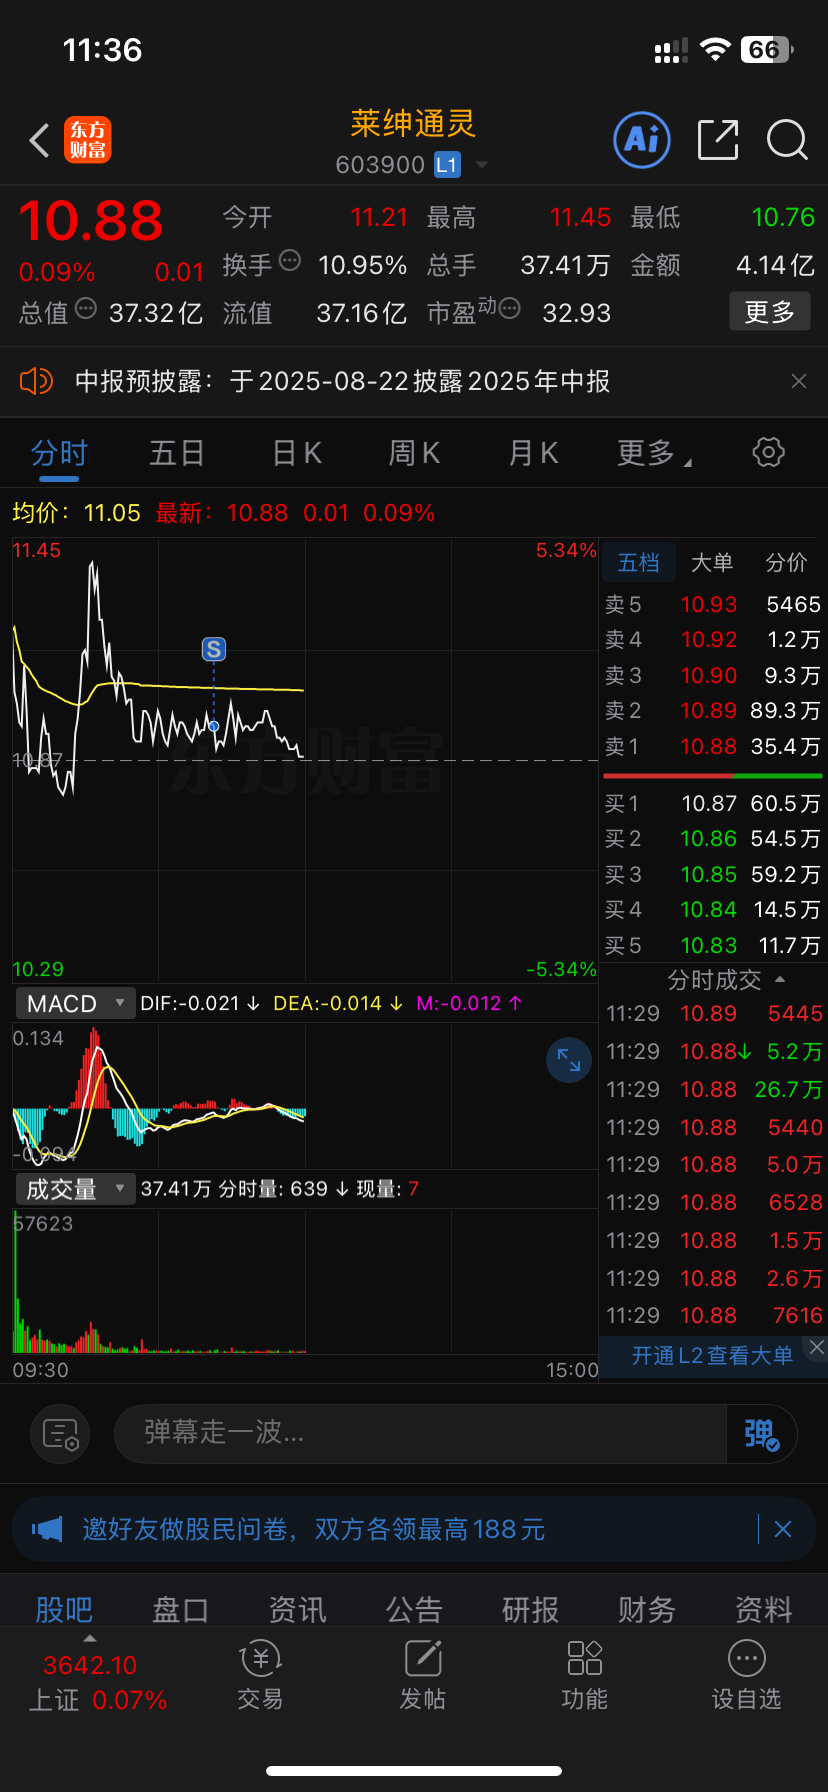Expand the 更多 chart period dropdown
This screenshot has width=828, height=1792.
tap(654, 453)
